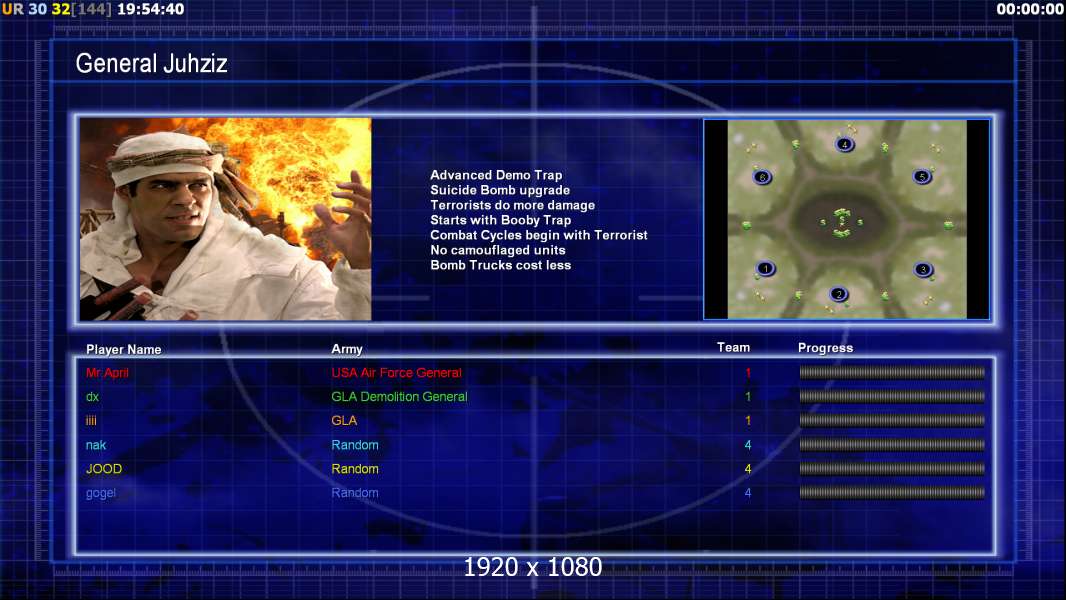This screenshot has width=1066, height=600.
Task: Click nak's loading progress bar
Action: coord(892,445)
